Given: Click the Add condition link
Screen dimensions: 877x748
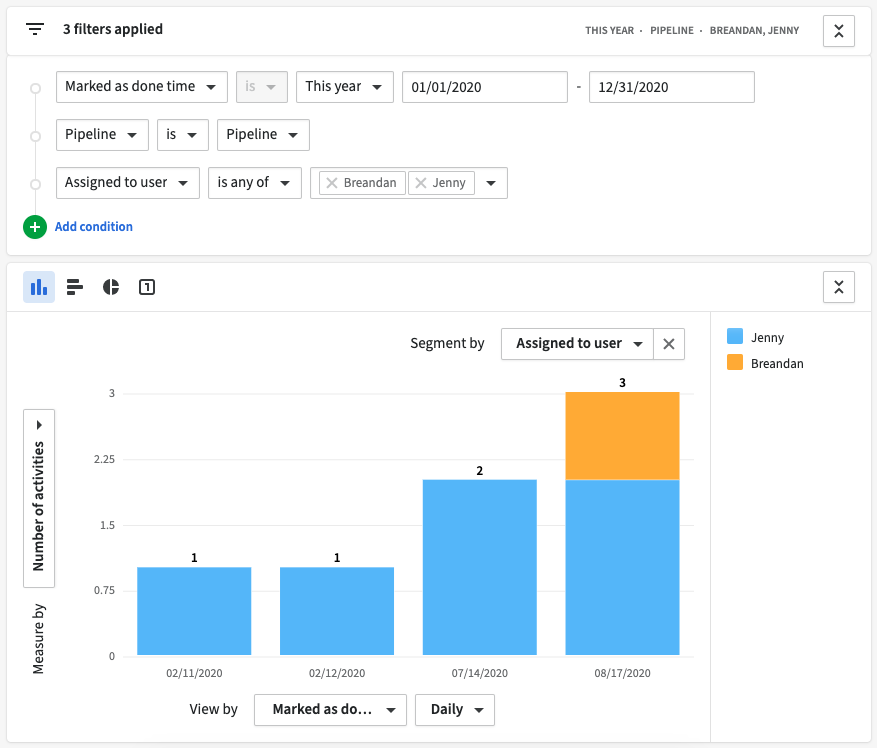Looking at the screenshot, I should click(93, 227).
